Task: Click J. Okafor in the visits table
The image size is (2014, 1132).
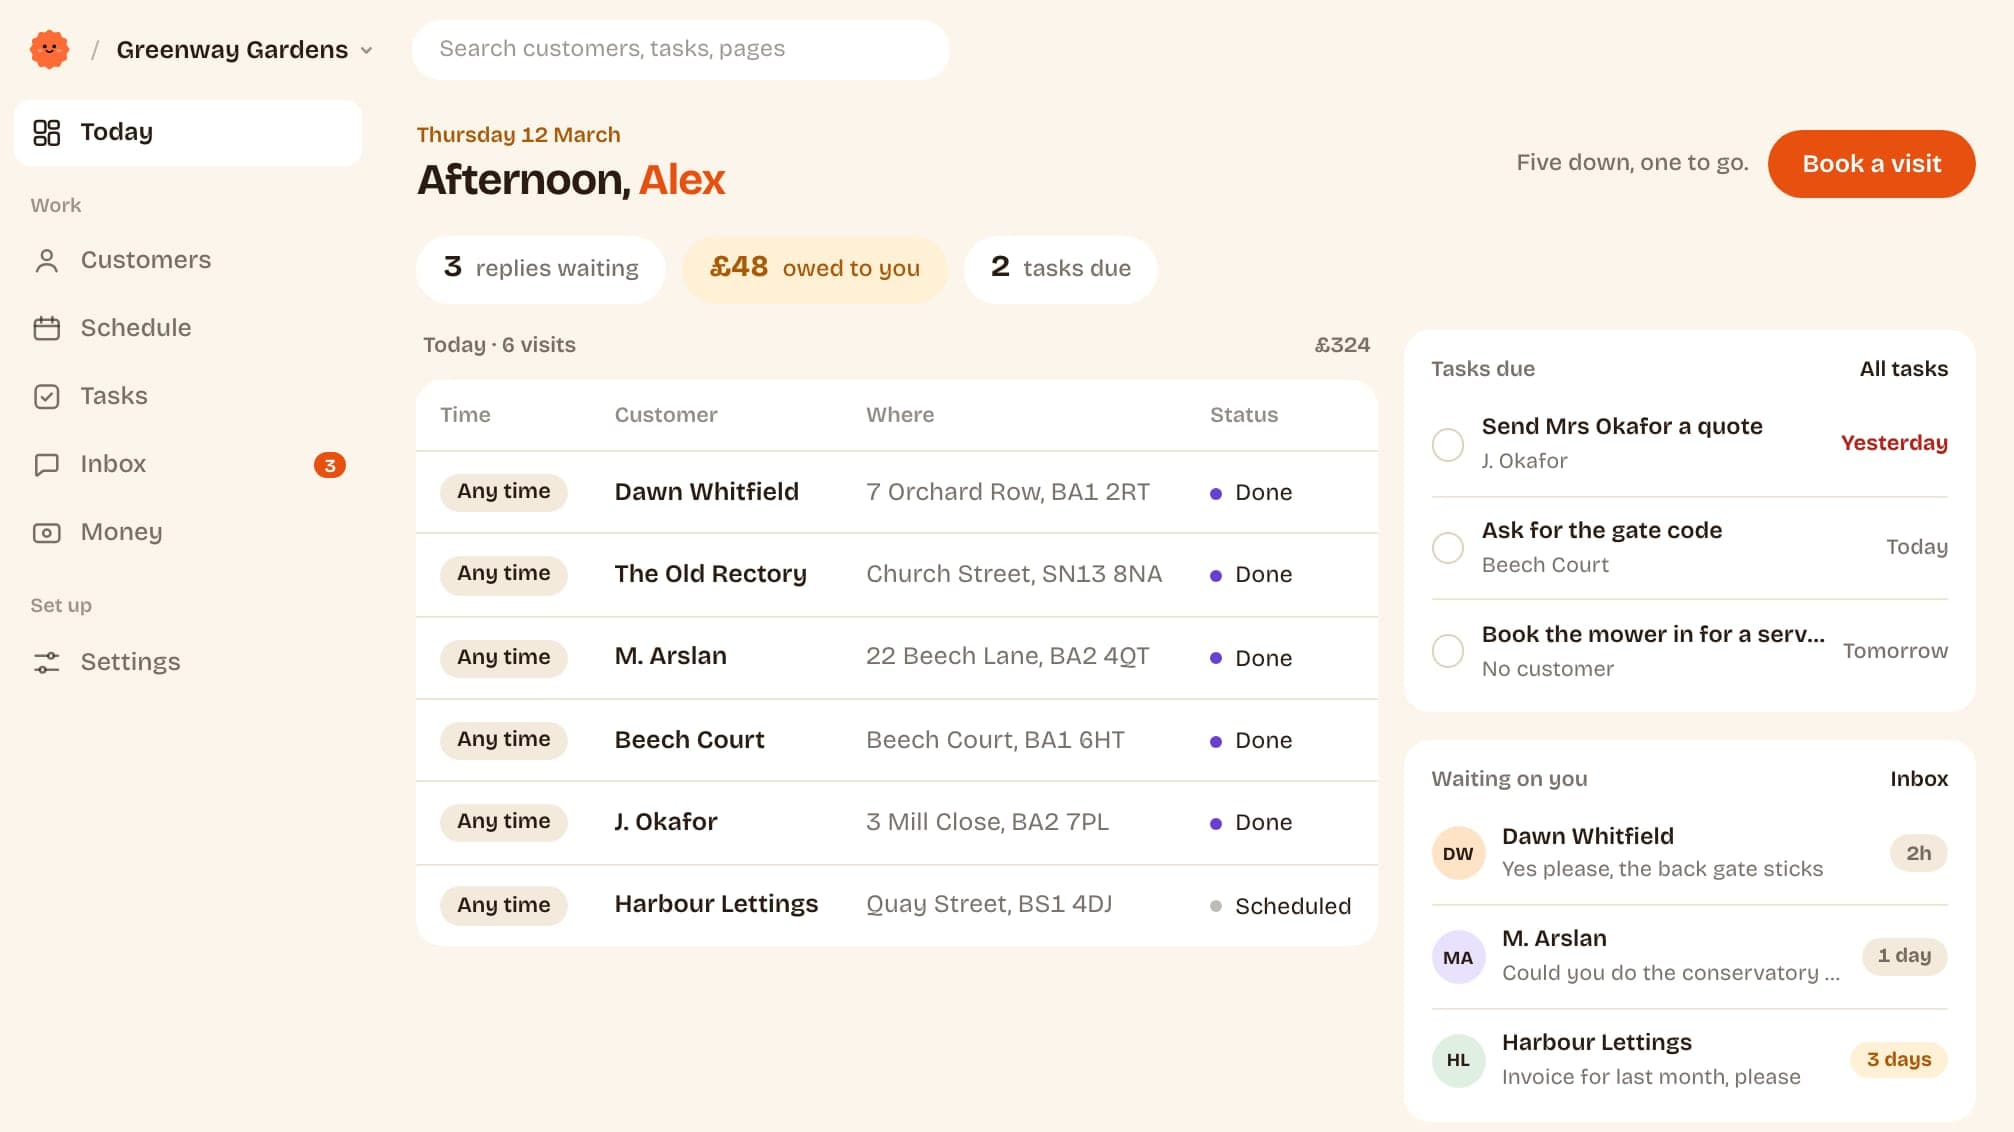Action: coord(665,822)
